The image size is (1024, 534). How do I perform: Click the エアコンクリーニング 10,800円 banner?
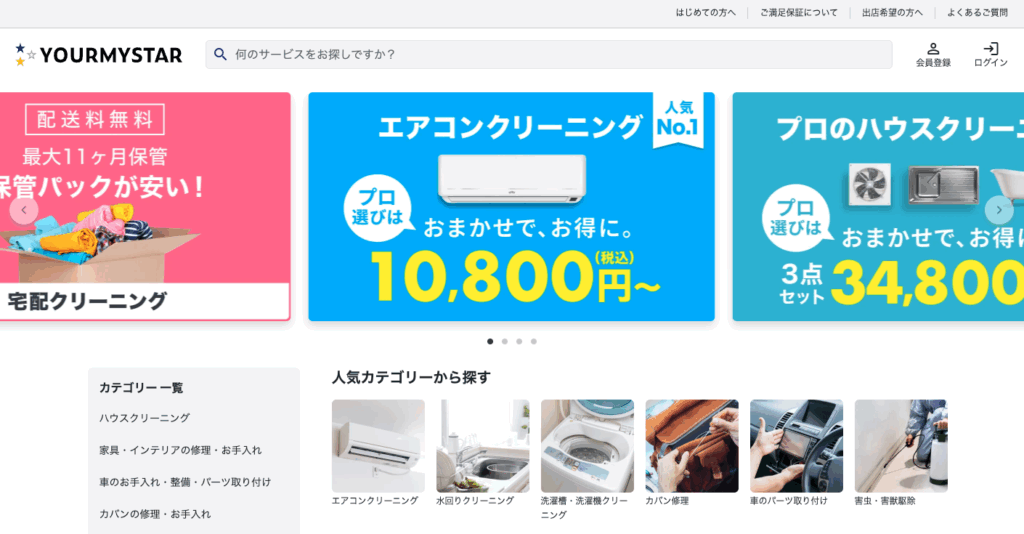pyautogui.click(x=511, y=206)
